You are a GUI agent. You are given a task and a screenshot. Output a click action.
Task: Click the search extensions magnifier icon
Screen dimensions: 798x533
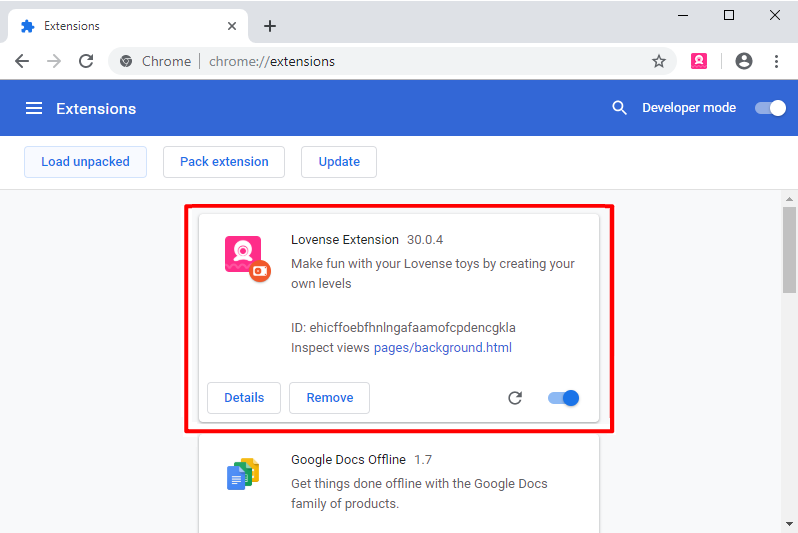click(620, 108)
